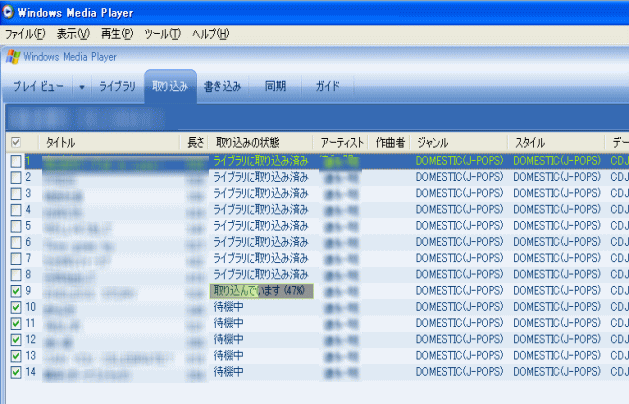Check the box for track 4
The image size is (629, 404).
pos(16,210)
